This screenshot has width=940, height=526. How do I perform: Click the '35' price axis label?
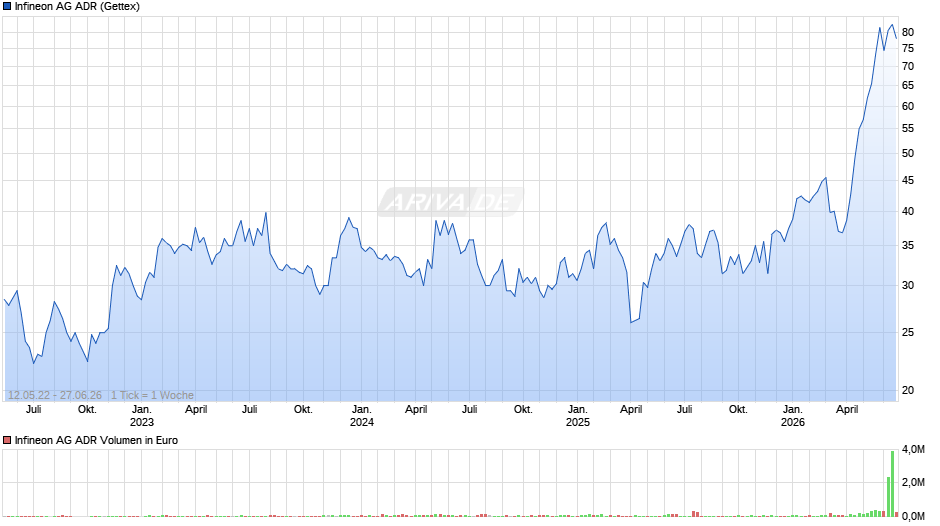point(908,245)
